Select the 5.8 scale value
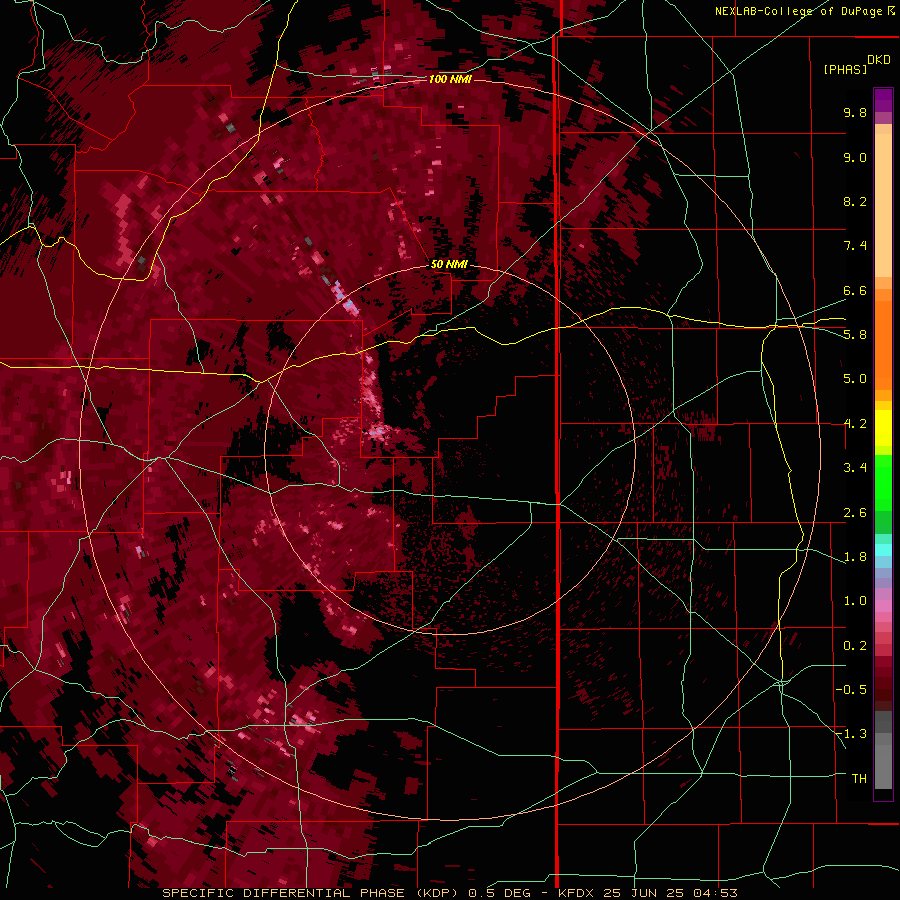 tap(855, 335)
